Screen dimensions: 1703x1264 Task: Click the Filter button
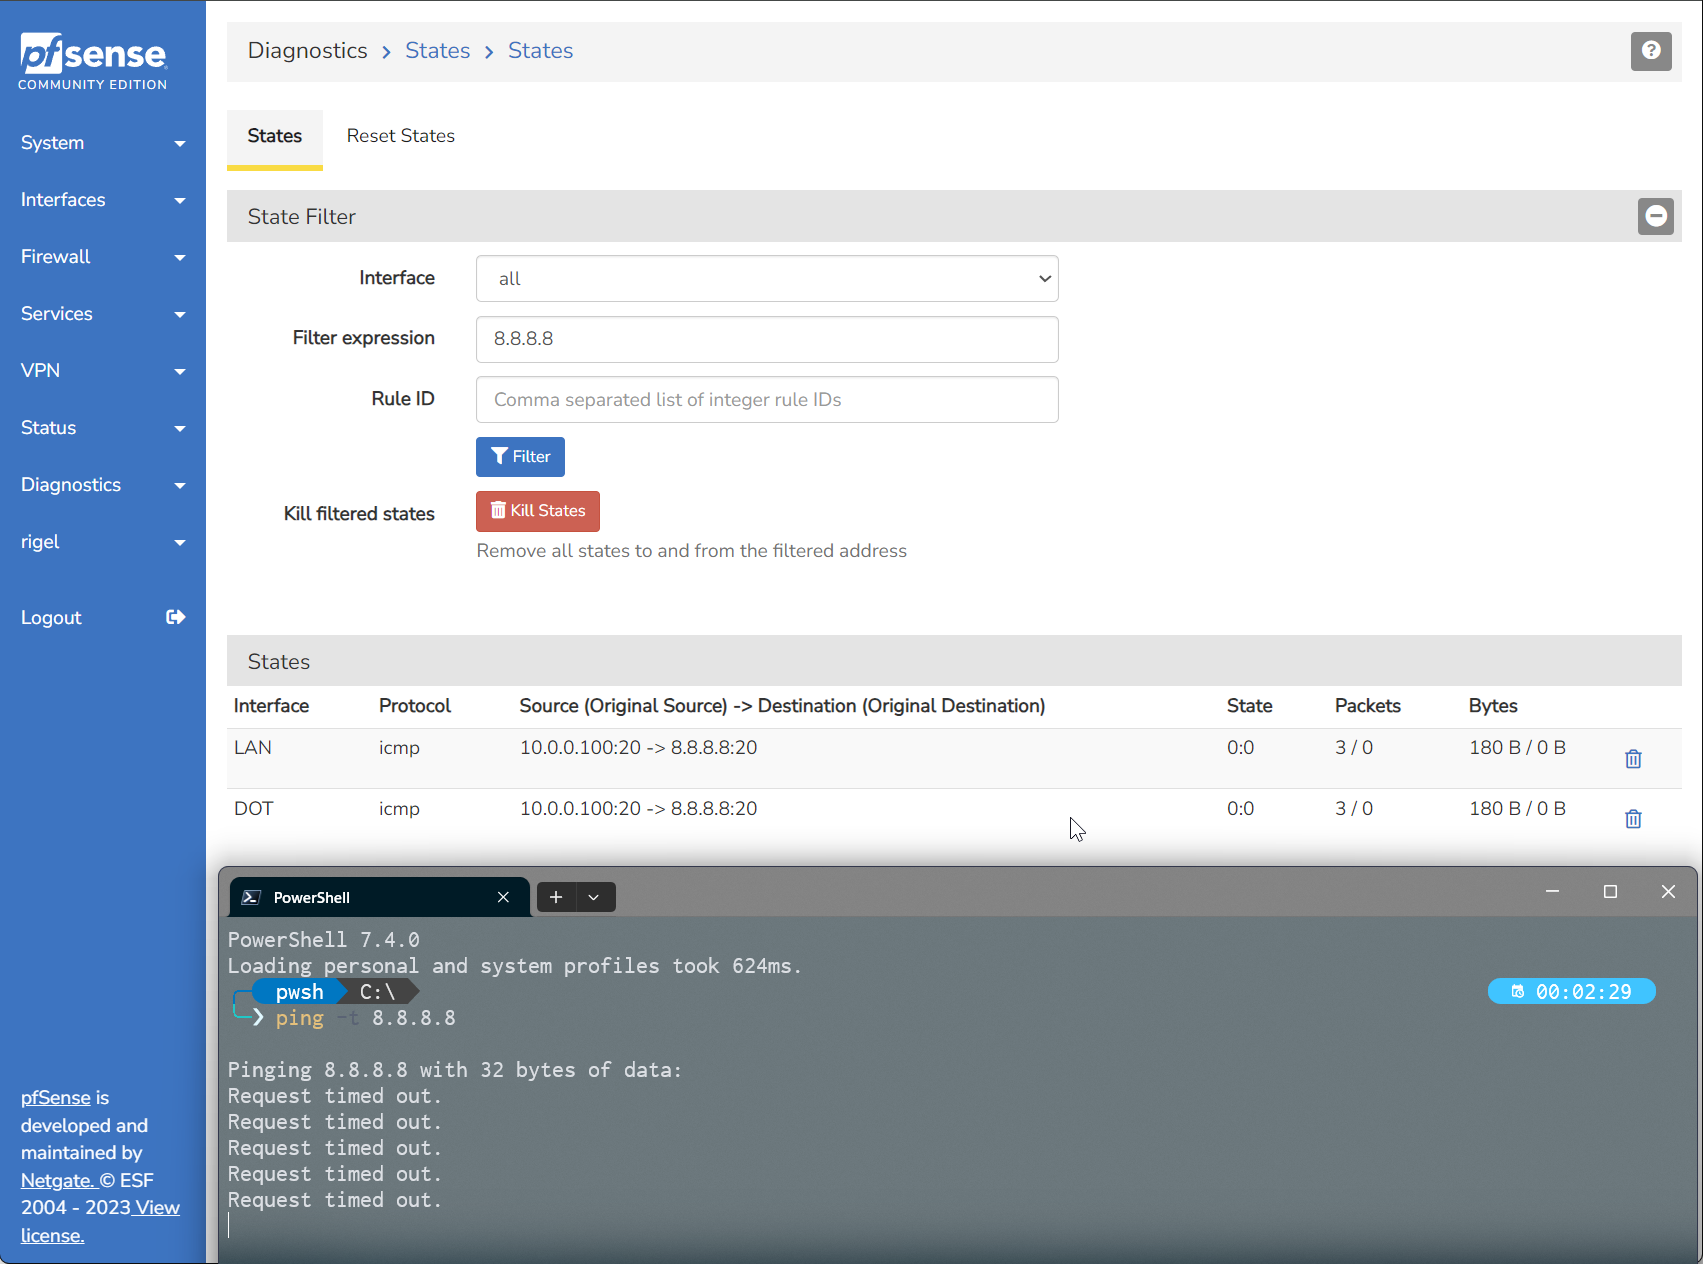(x=520, y=457)
